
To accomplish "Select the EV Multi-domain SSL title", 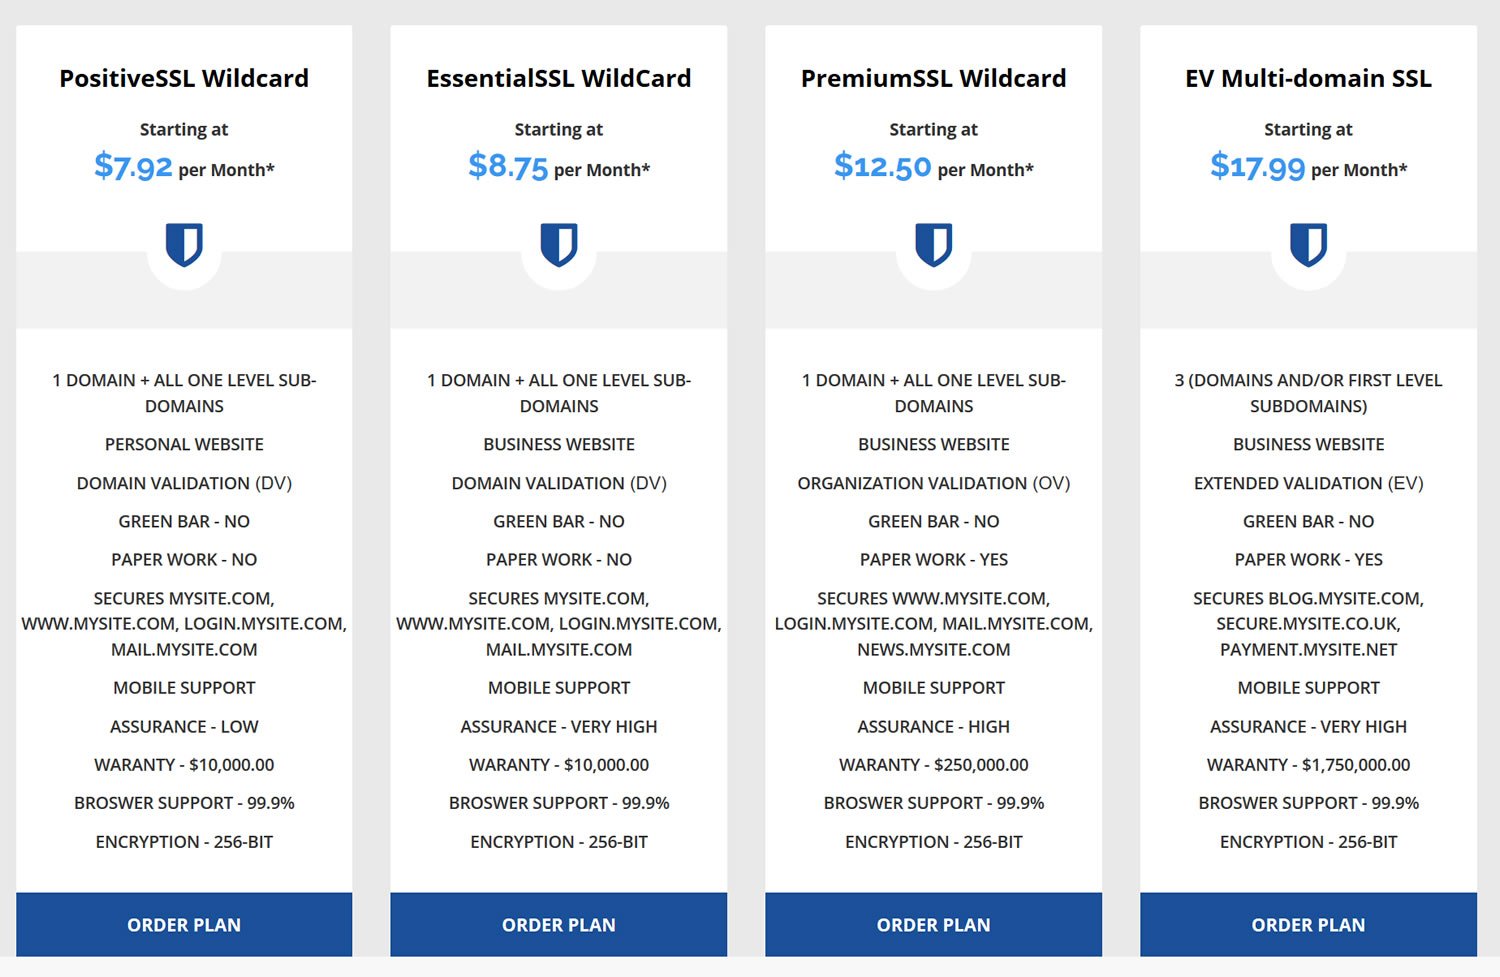I will [1308, 78].
